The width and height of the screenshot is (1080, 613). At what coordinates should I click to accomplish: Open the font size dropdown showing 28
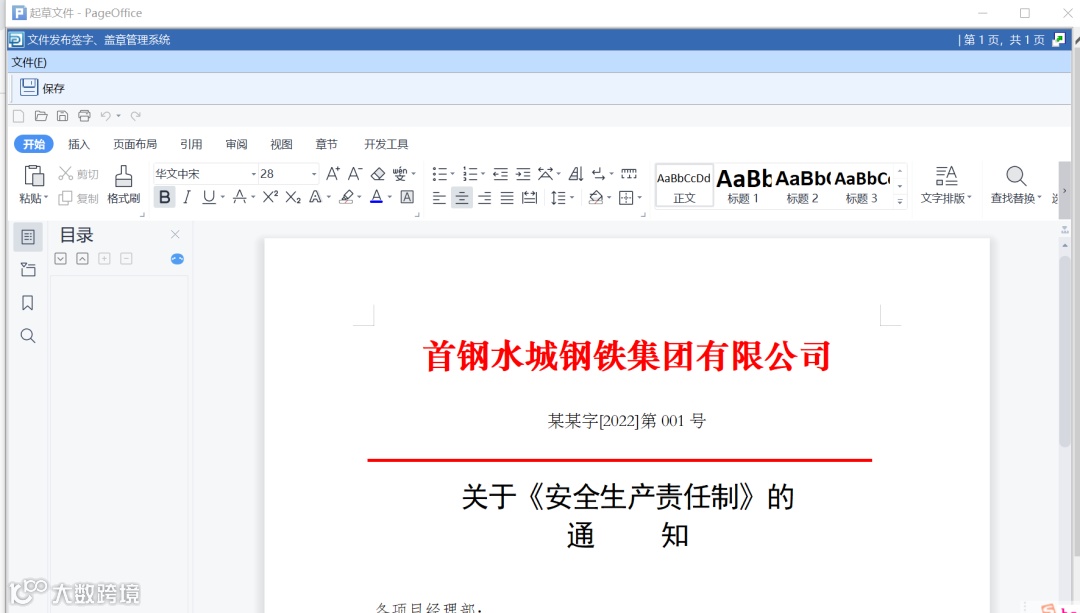click(x=314, y=174)
